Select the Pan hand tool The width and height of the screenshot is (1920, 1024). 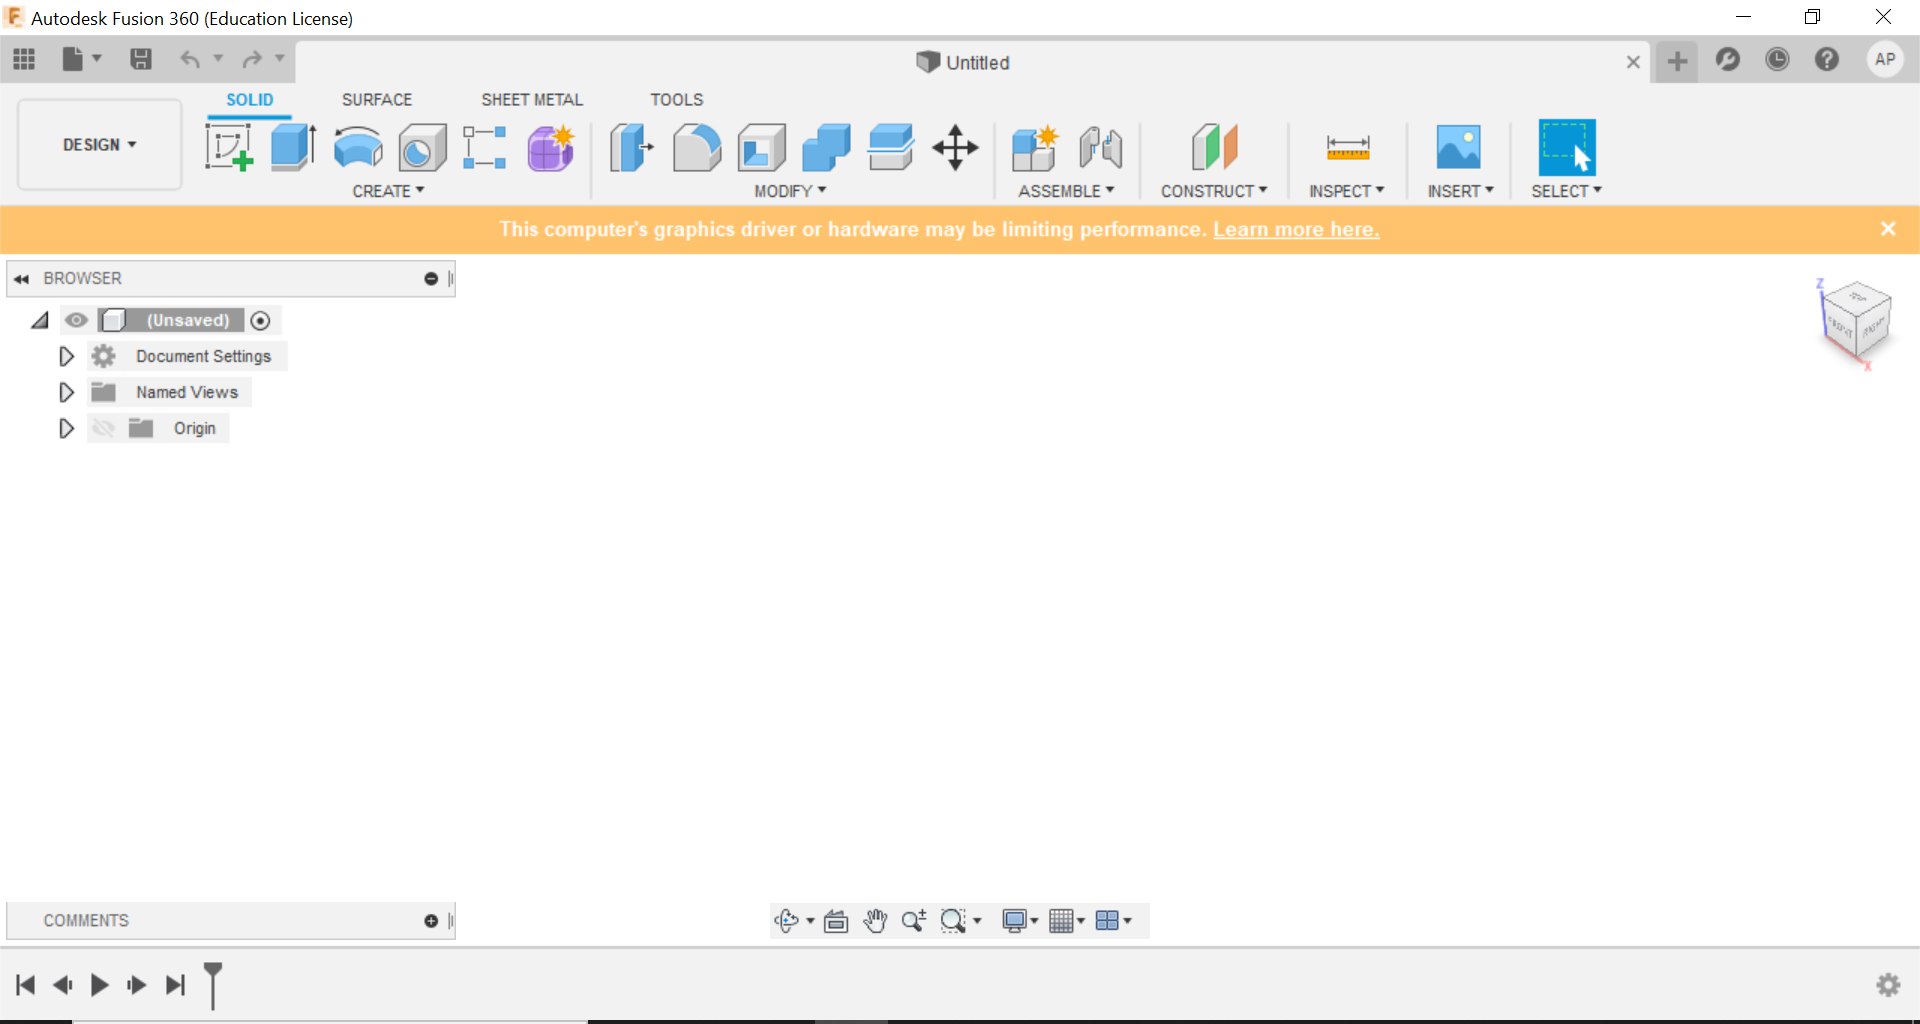875,921
